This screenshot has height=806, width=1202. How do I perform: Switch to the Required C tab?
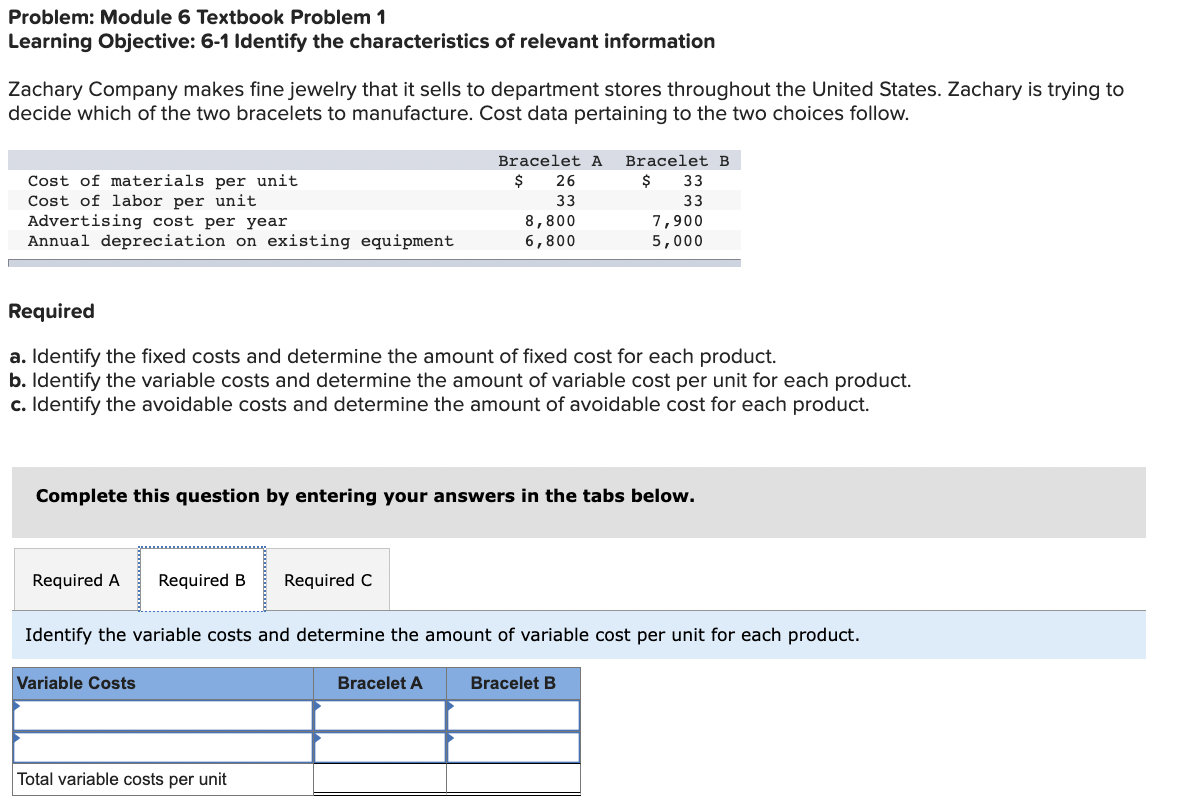[327, 580]
